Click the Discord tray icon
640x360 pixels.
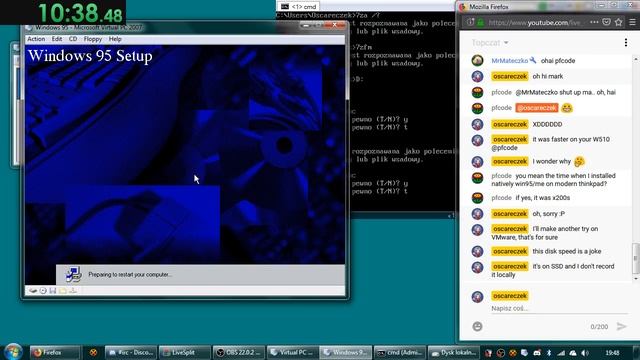pyautogui.click(x=537, y=353)
